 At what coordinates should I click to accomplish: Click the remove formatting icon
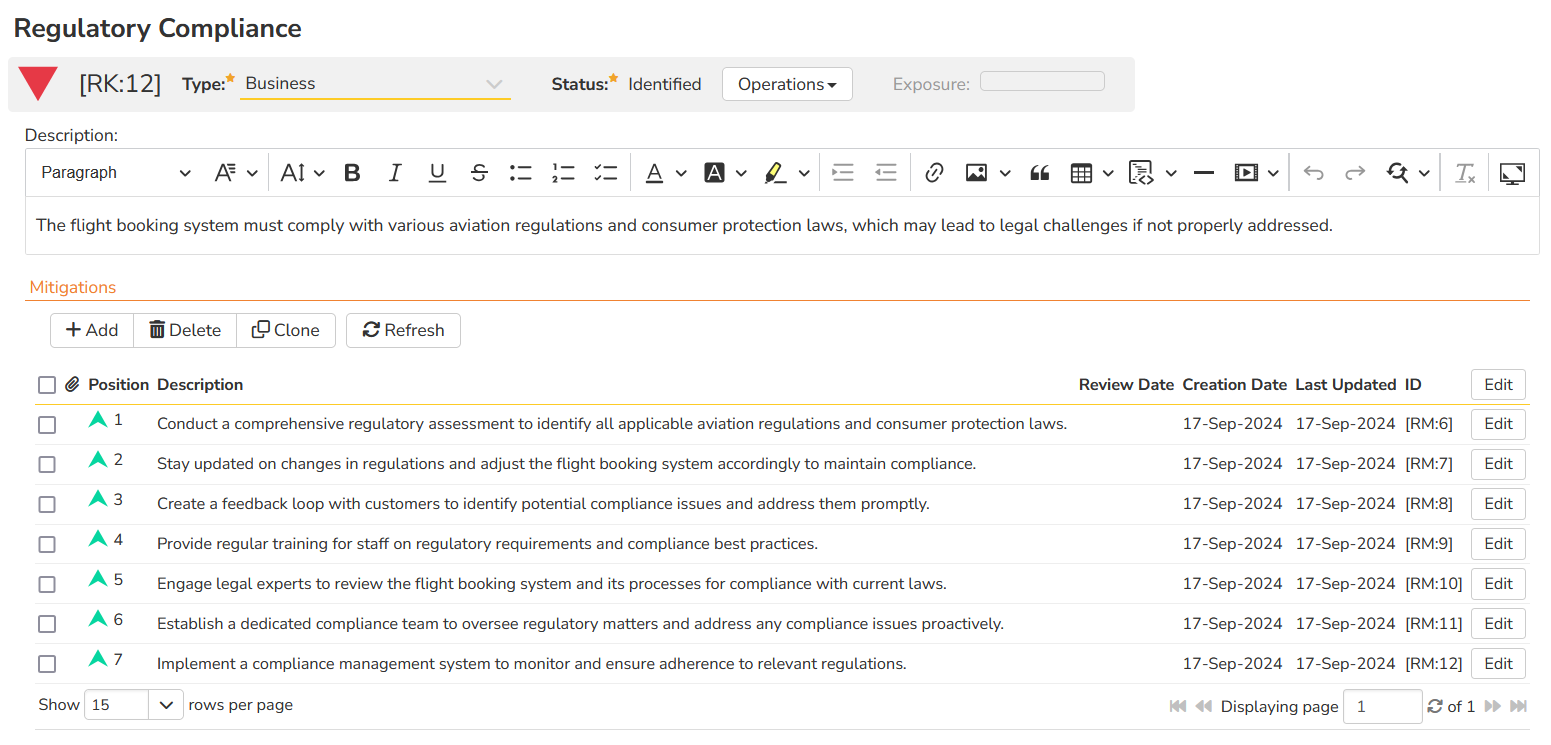[x=1465, y=173]
